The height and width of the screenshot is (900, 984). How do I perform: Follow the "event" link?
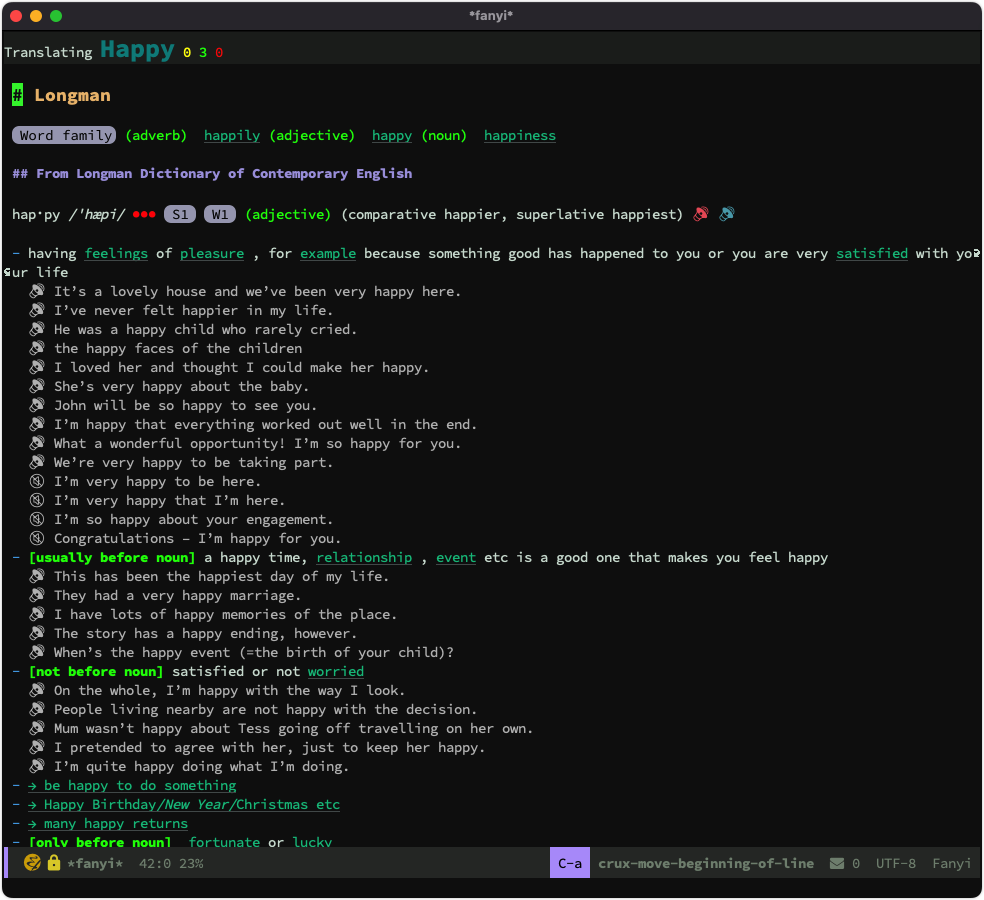pos(456,557)
